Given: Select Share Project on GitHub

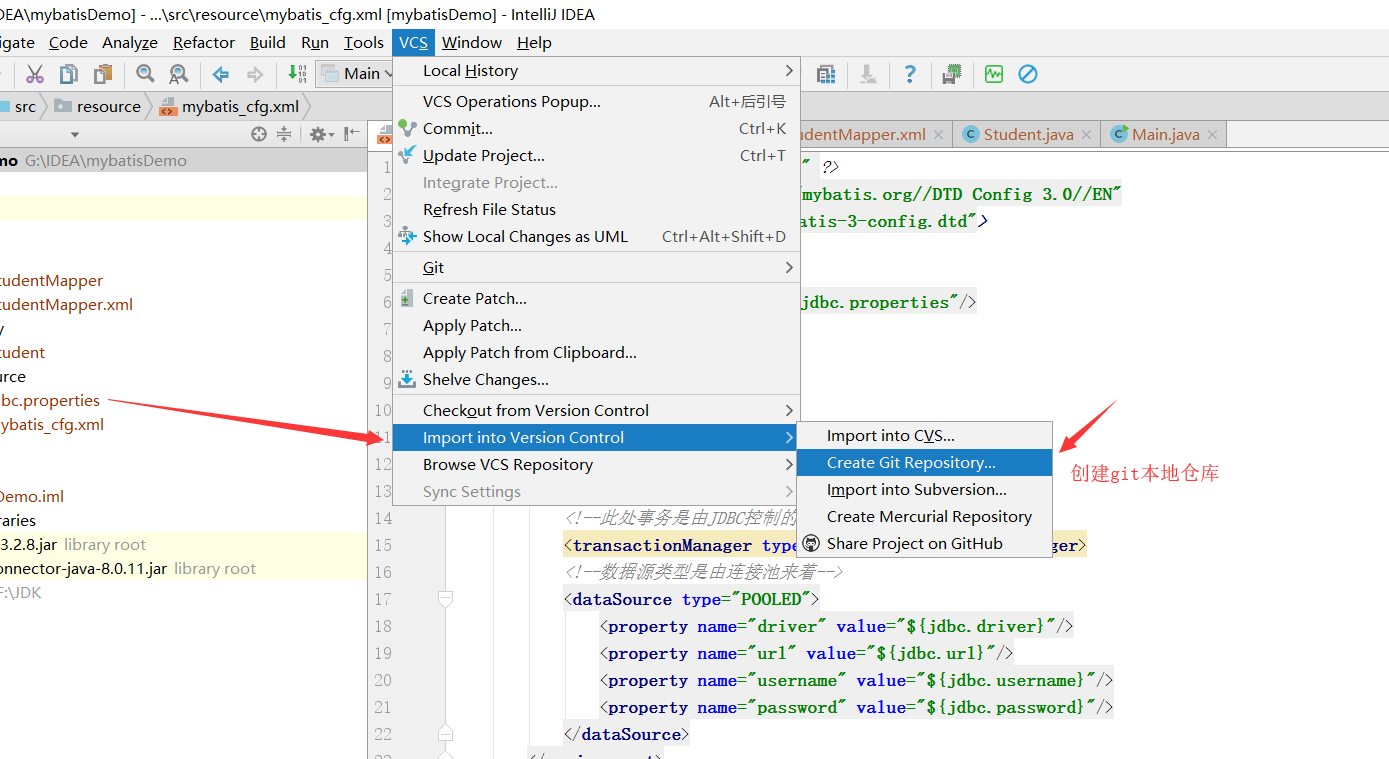Looking at the screenshot, I should point(924,544).
